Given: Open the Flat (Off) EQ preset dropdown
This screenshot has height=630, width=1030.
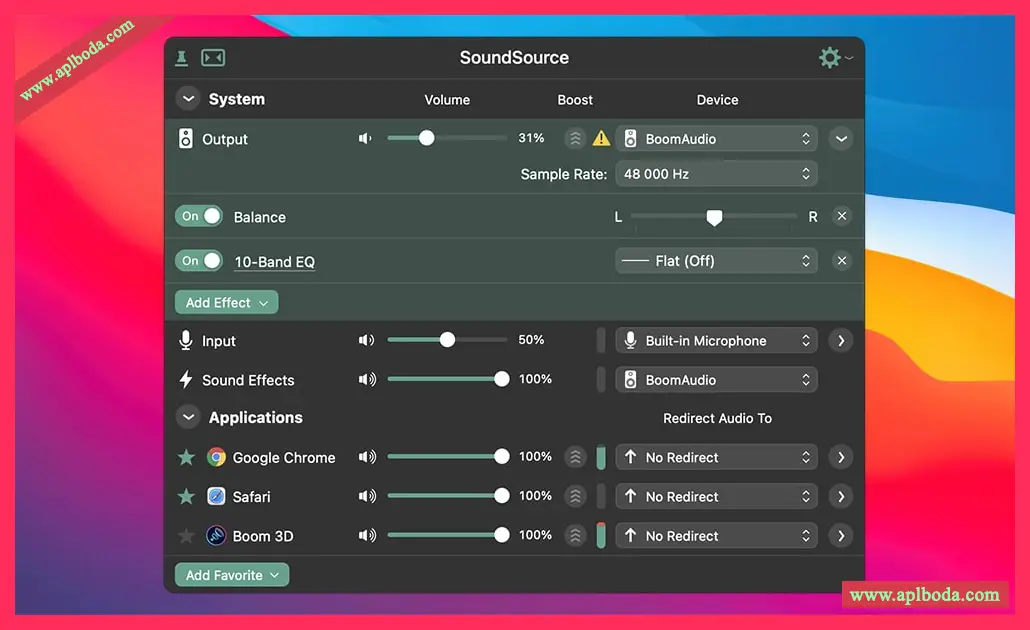Looking at the screenshot, I should tap(716, 261).
